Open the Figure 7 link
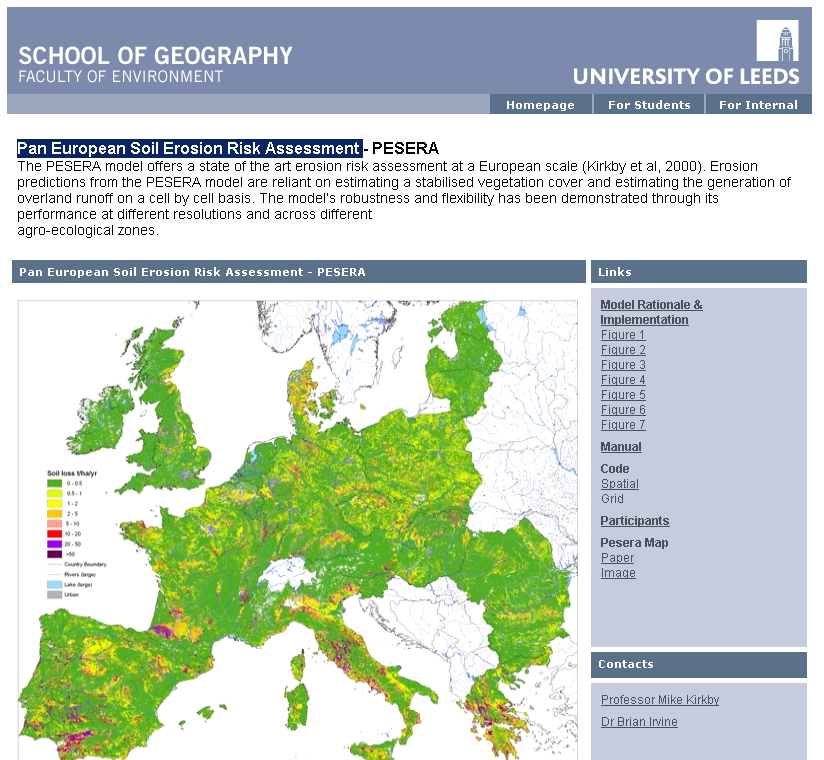 pos(623,425)
